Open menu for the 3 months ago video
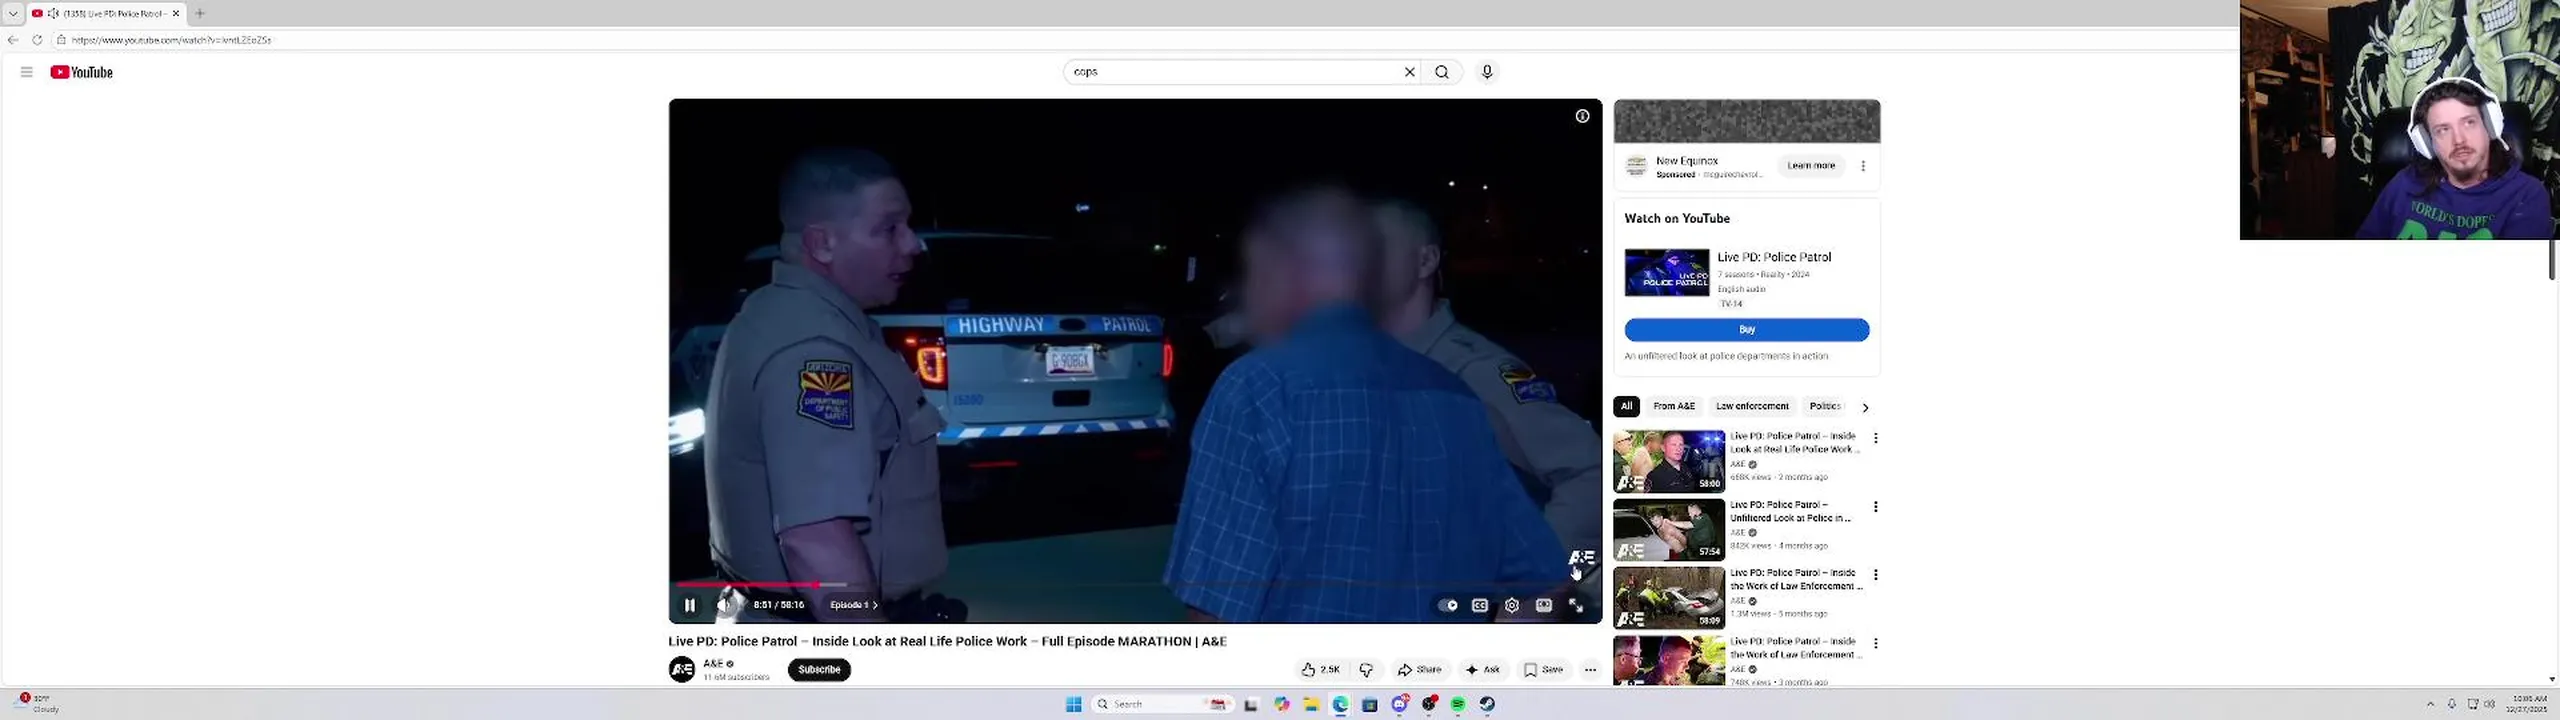Viewport: 2560px width, 720px height. pos(1876,643)
